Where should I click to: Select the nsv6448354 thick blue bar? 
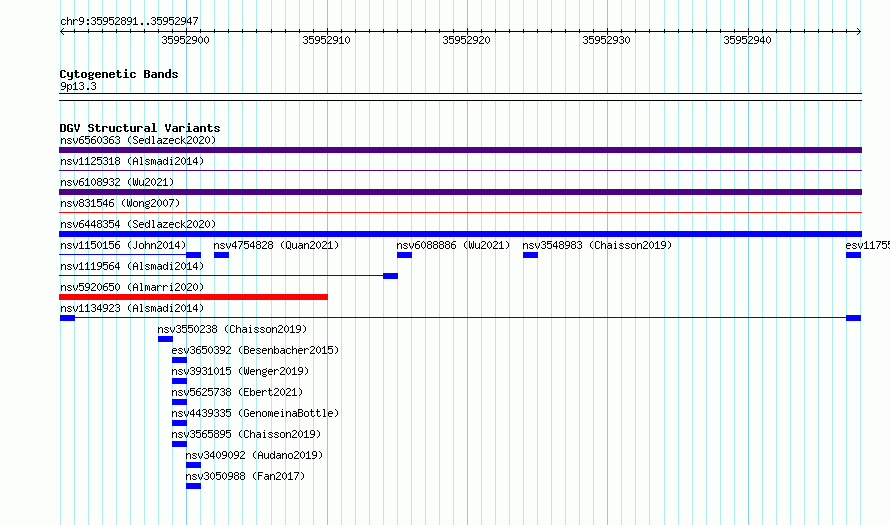[x=460, y=234]
